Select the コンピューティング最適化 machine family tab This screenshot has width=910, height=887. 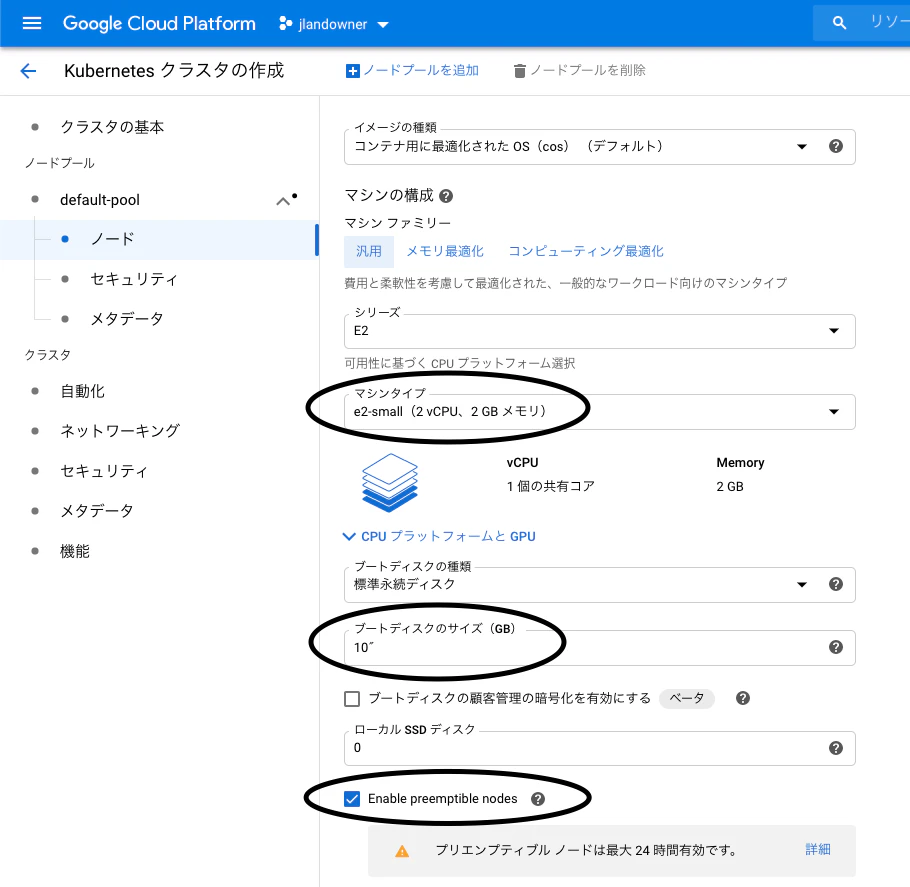click(586, 251)
